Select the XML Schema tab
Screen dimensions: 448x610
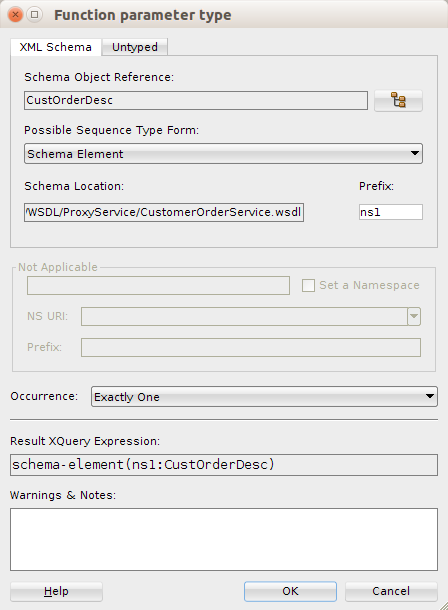click(x=56, y=47)
